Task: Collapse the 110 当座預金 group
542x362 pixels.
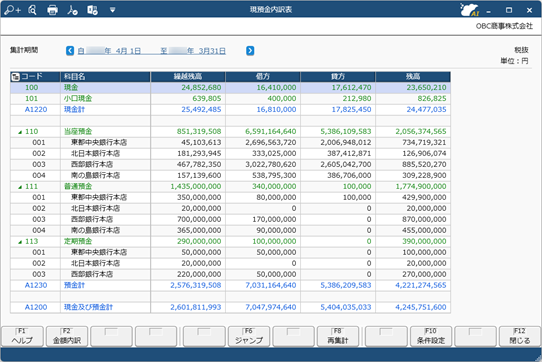Action: point(20,132)
